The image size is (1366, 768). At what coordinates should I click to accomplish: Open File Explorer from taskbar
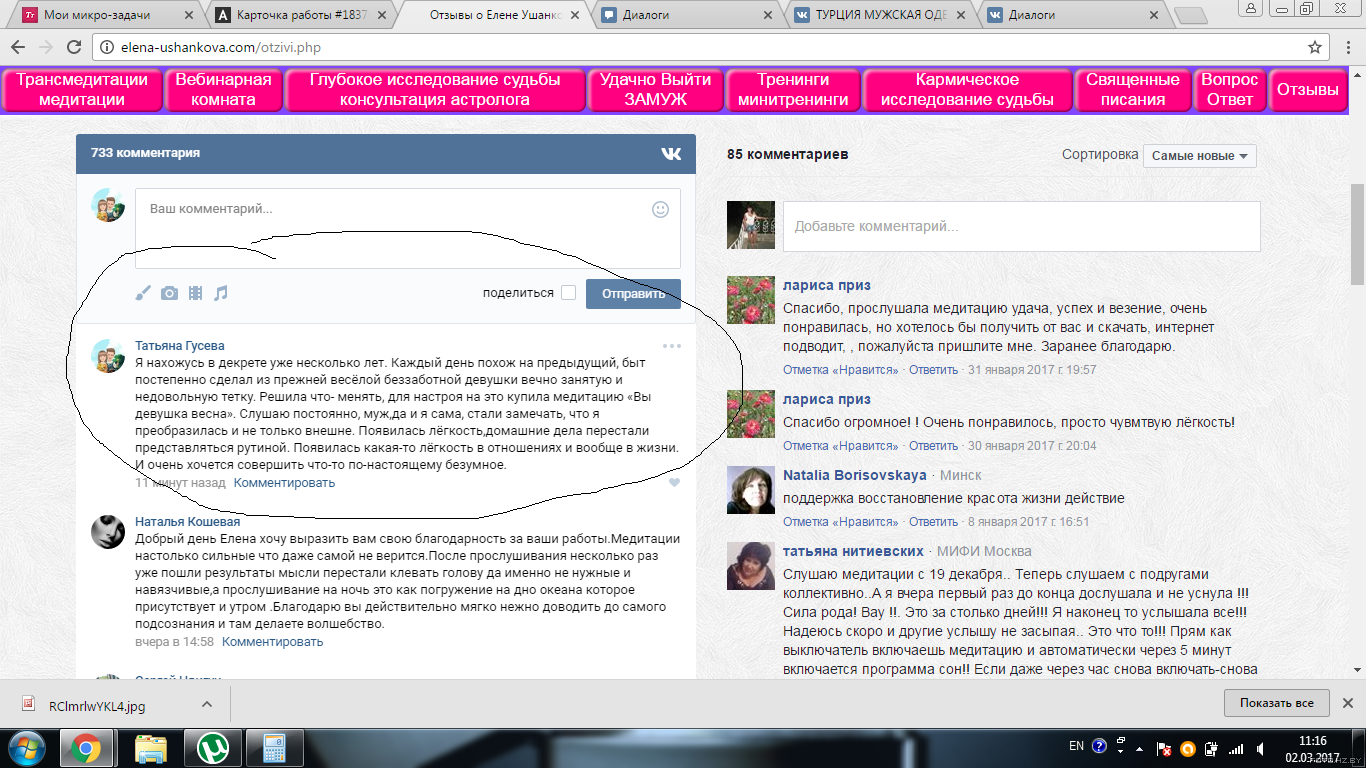point(150,747)
